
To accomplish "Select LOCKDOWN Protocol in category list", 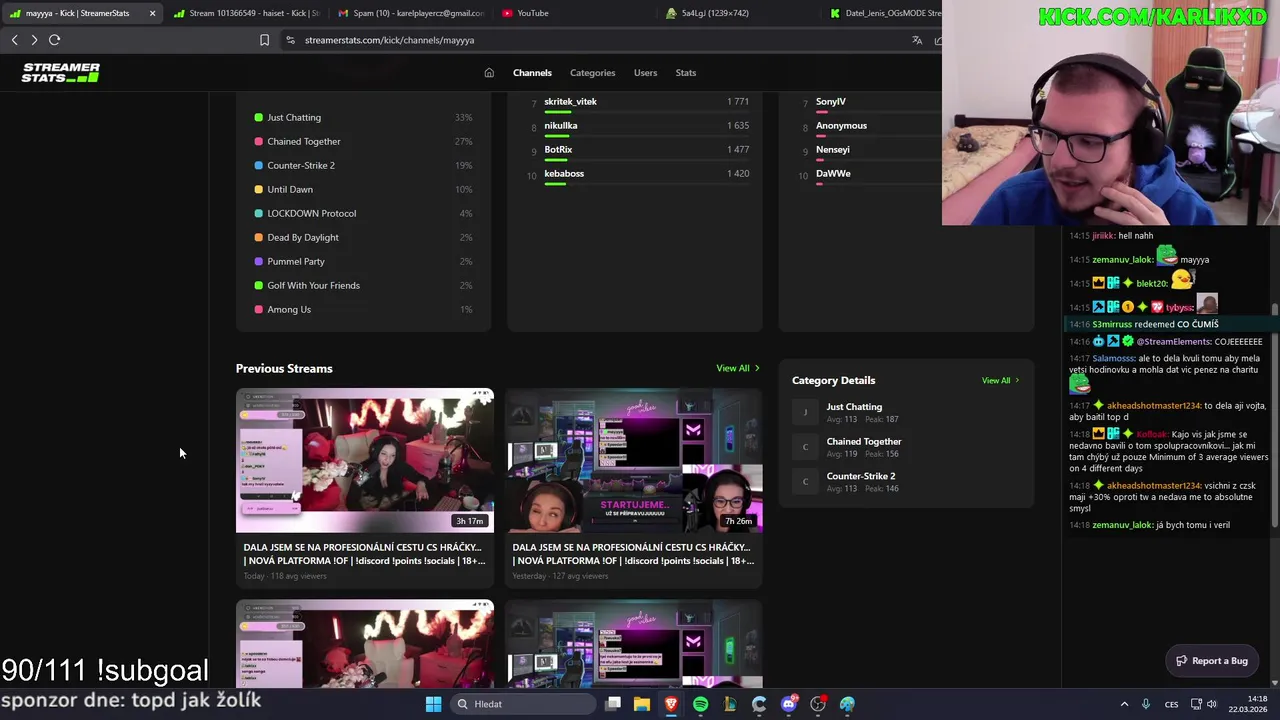I will click(364, 213).
